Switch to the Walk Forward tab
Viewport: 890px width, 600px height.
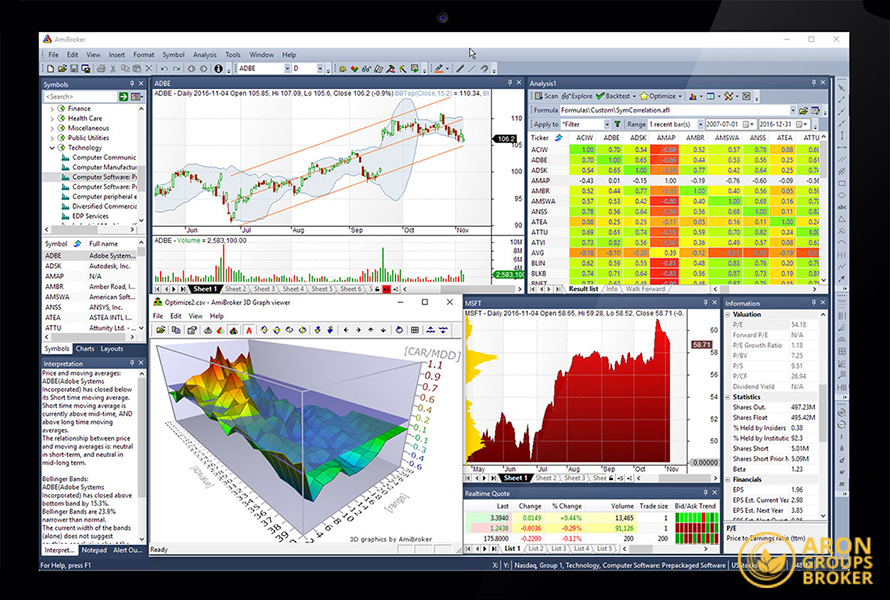point(646,289)
